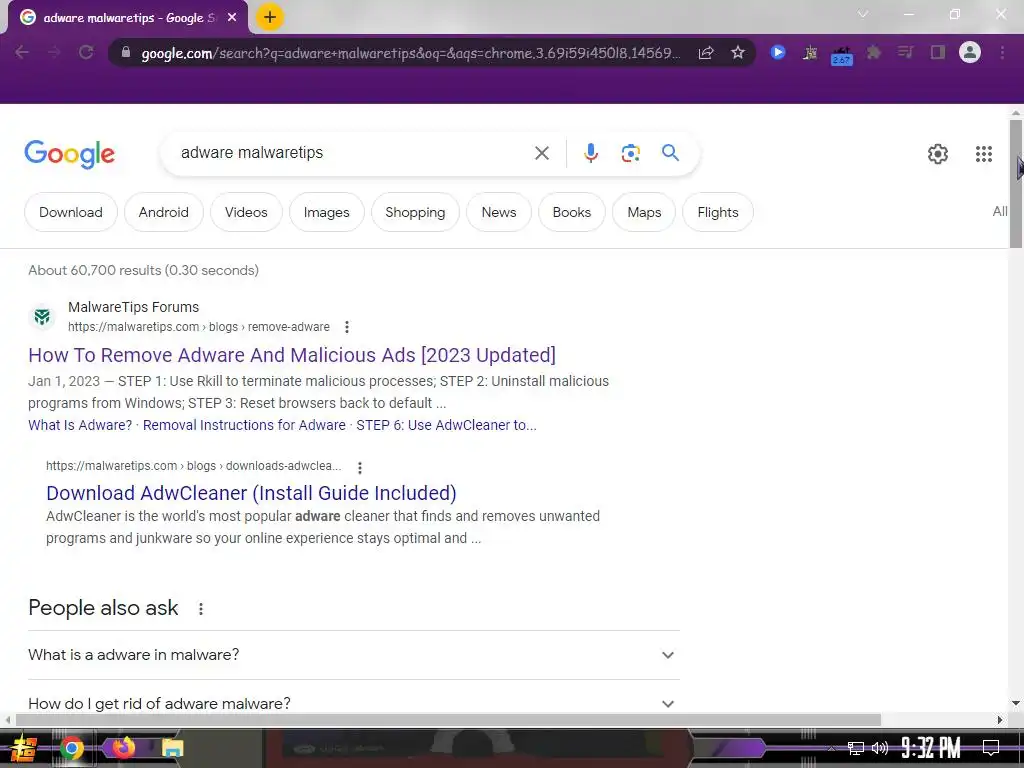1024x768 pixels.
Task: Open the Windows Start button
Action: pyautogui.click(x=22, y=748)
